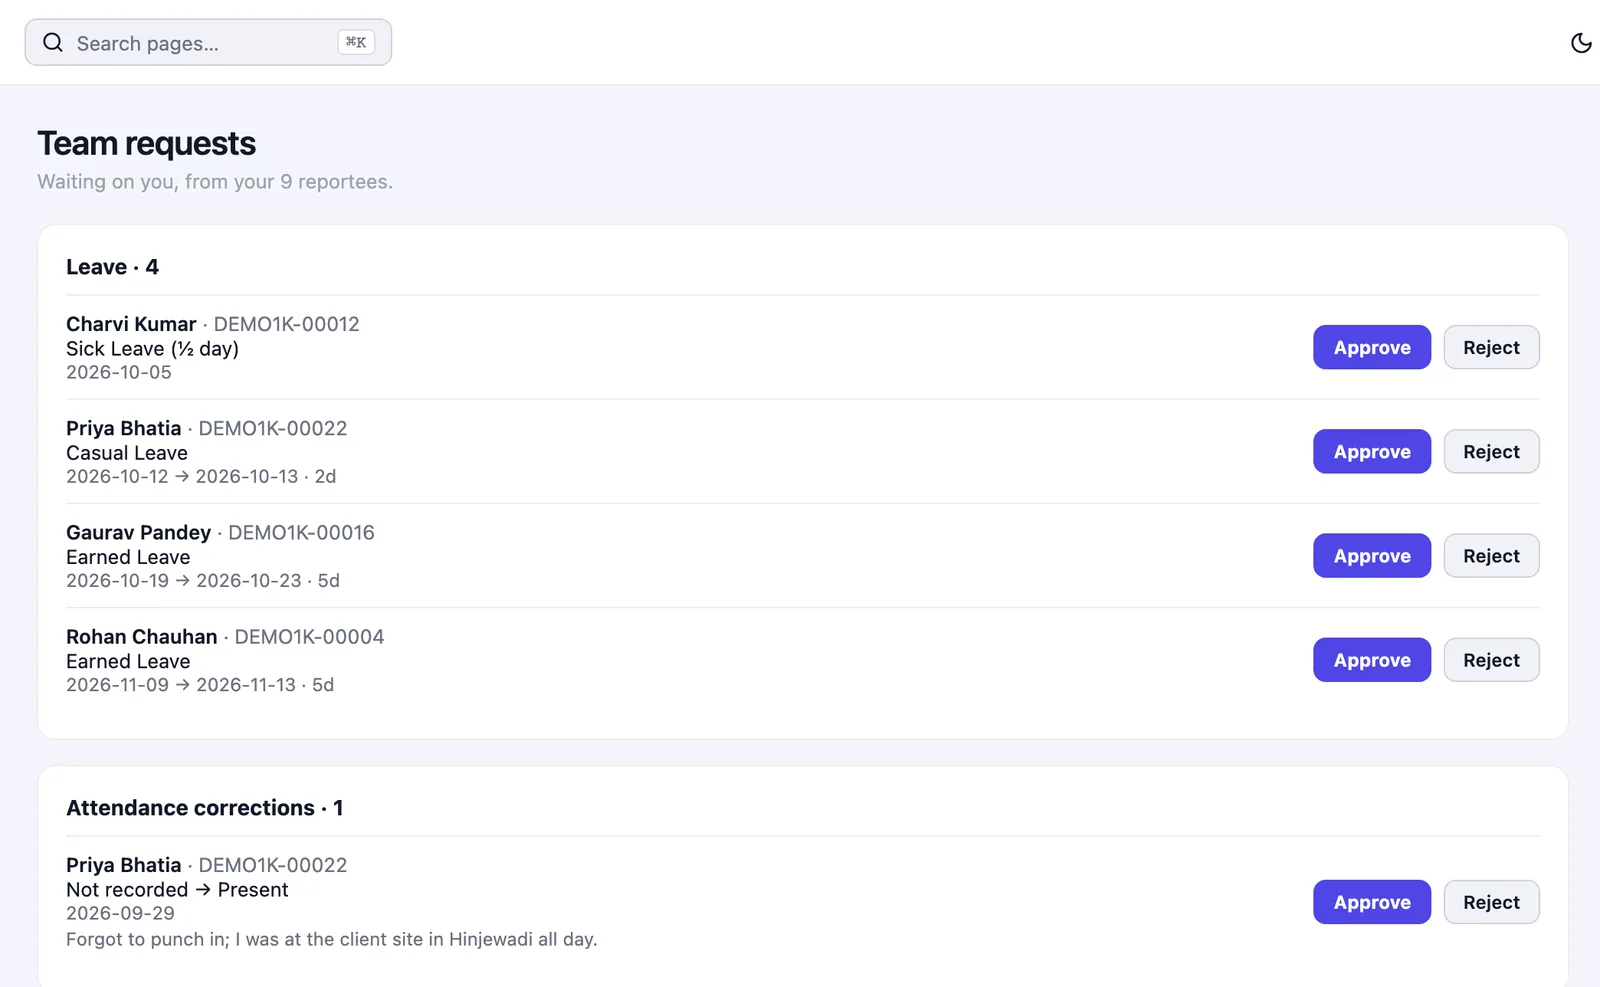
Task: Click the 'Forgot to punch in' note
Action: coord(331,939)
